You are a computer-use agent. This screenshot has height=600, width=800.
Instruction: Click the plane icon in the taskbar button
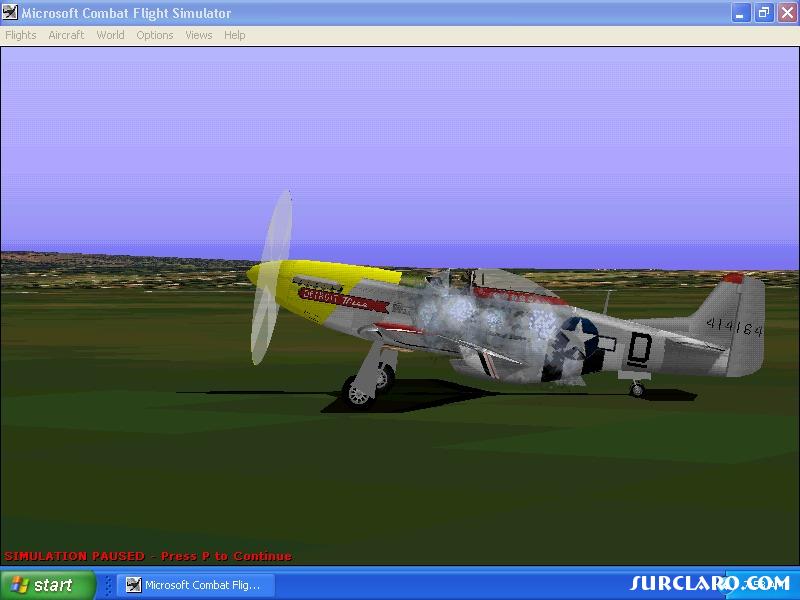(x=133, y=585)
